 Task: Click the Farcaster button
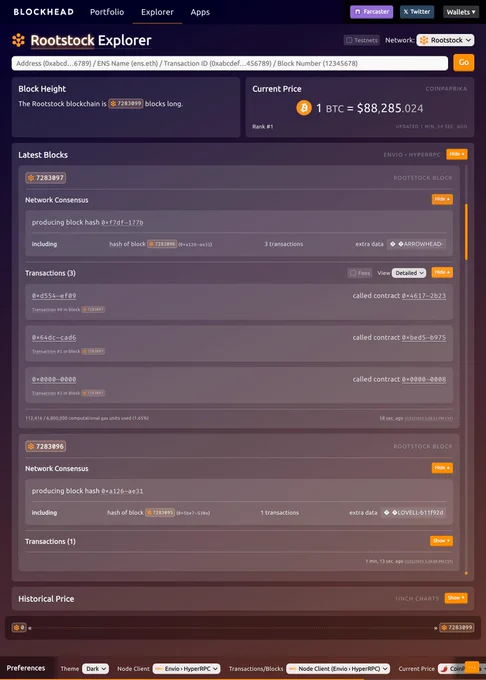tap(372, 12)
